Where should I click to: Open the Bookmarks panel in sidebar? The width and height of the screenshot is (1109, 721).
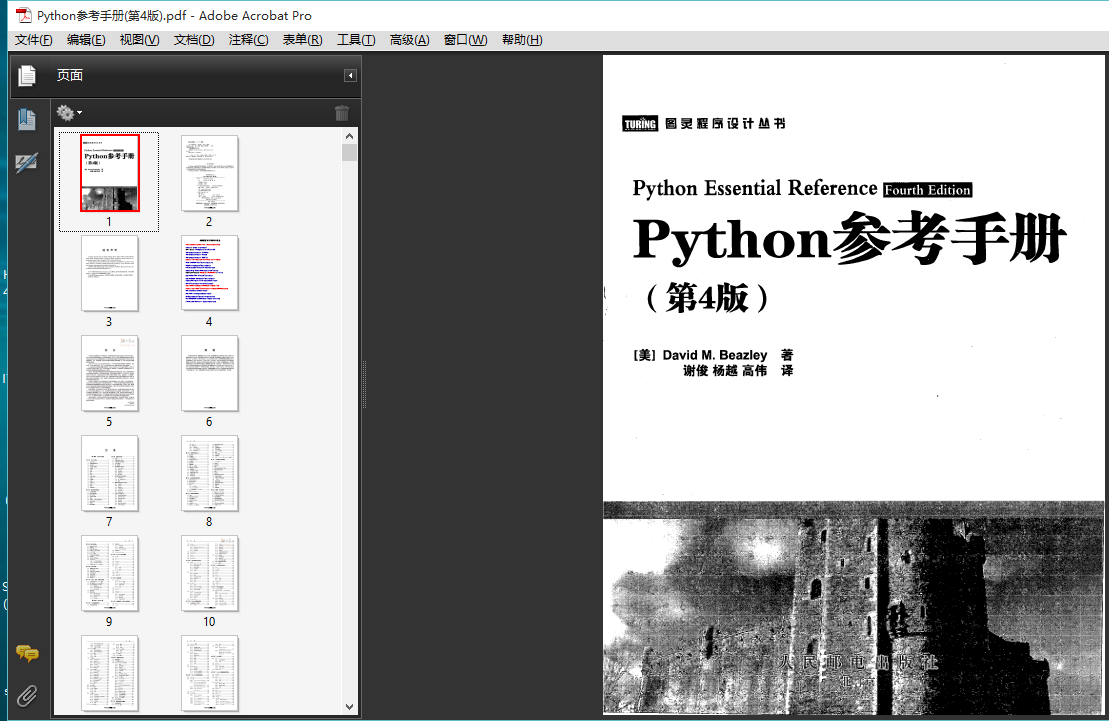click(x=27, y=119)
